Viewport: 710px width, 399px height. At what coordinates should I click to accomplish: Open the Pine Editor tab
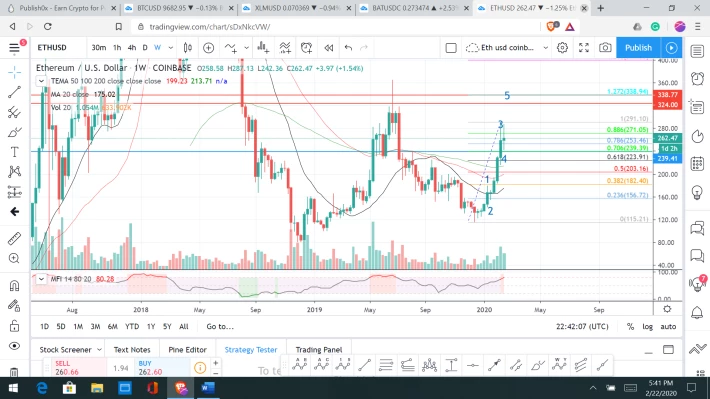pyautogui.click(x=187, y=350)
